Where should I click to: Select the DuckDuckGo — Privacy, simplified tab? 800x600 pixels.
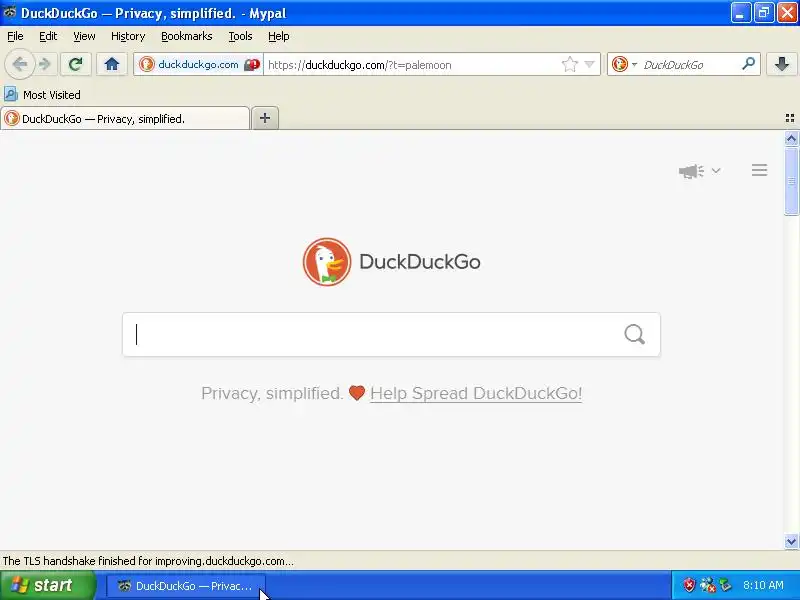[125, 119]
